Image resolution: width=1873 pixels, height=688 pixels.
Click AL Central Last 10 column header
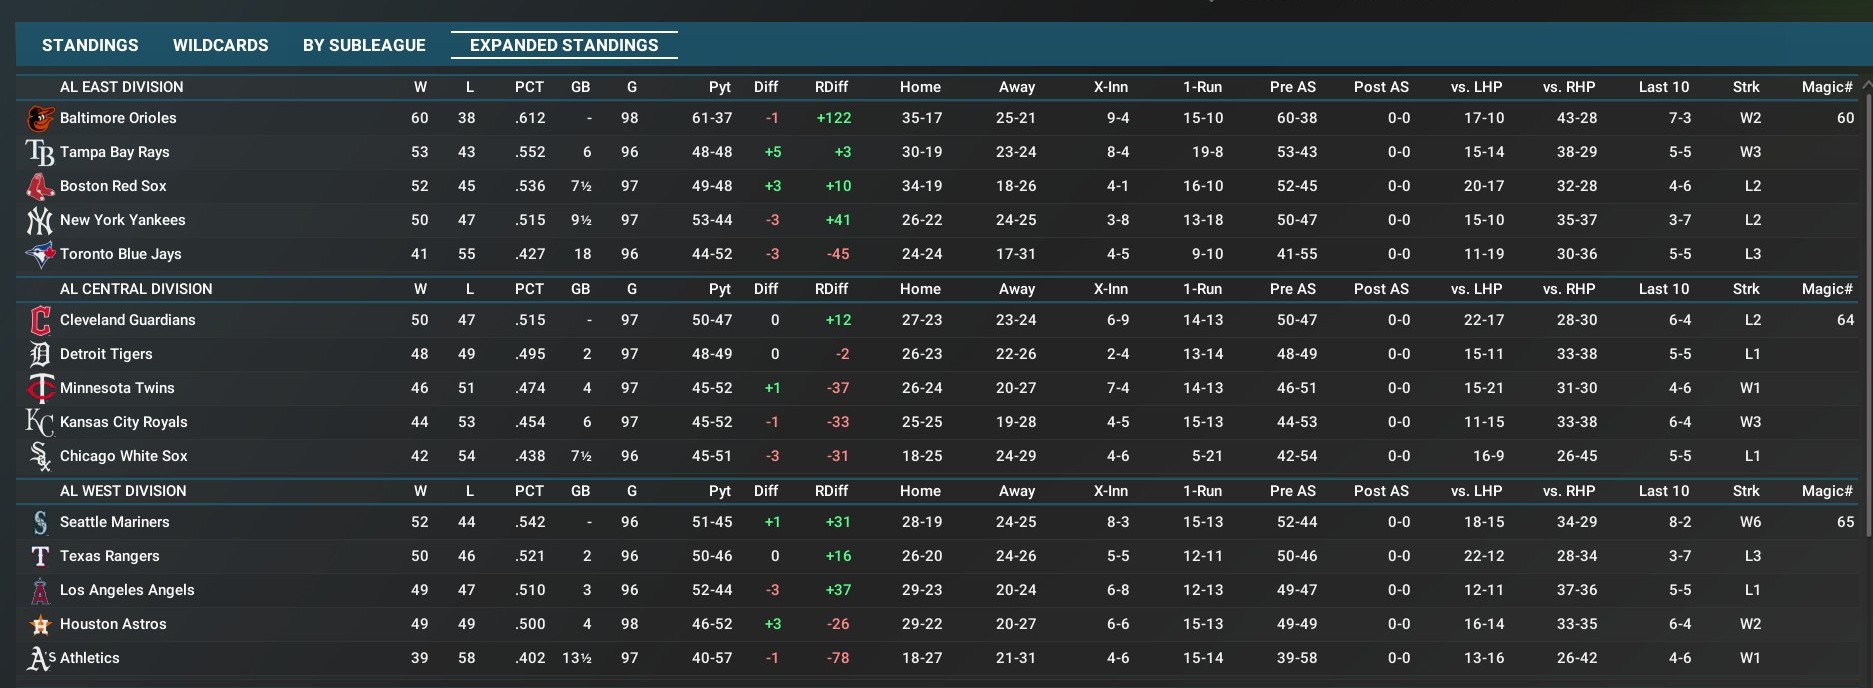pos(1663,289)
